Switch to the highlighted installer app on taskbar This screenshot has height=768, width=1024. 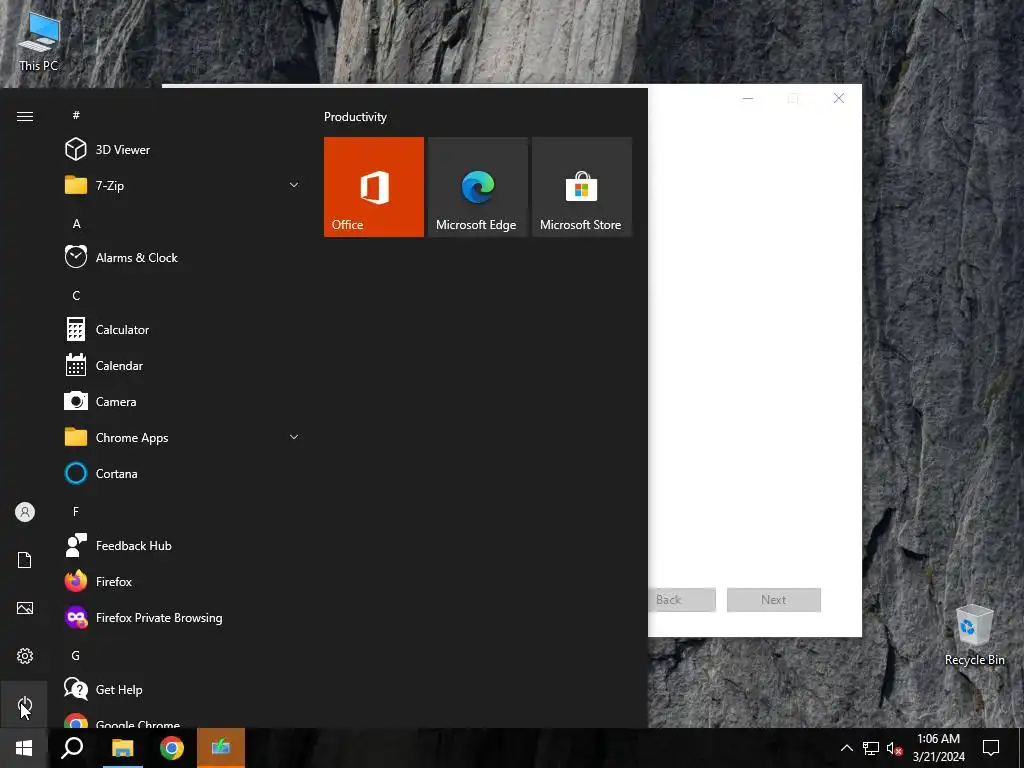click(x=221, y=748)
